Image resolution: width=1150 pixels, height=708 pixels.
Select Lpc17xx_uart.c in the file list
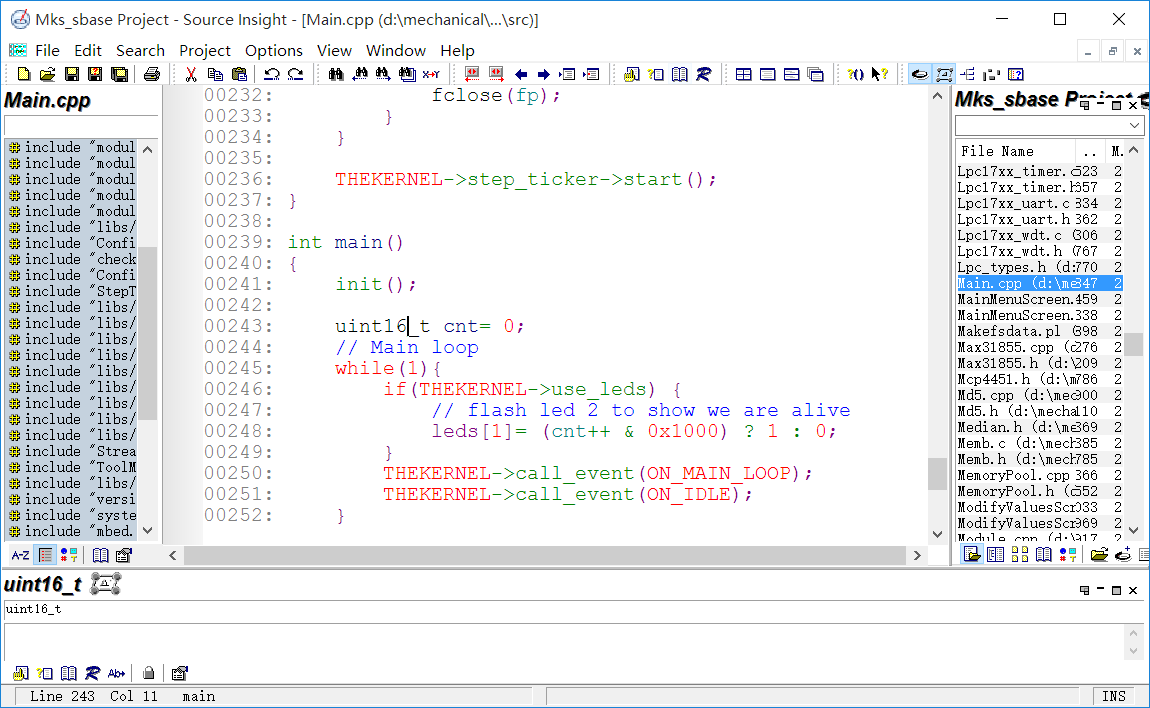[x=1039, y=203]
